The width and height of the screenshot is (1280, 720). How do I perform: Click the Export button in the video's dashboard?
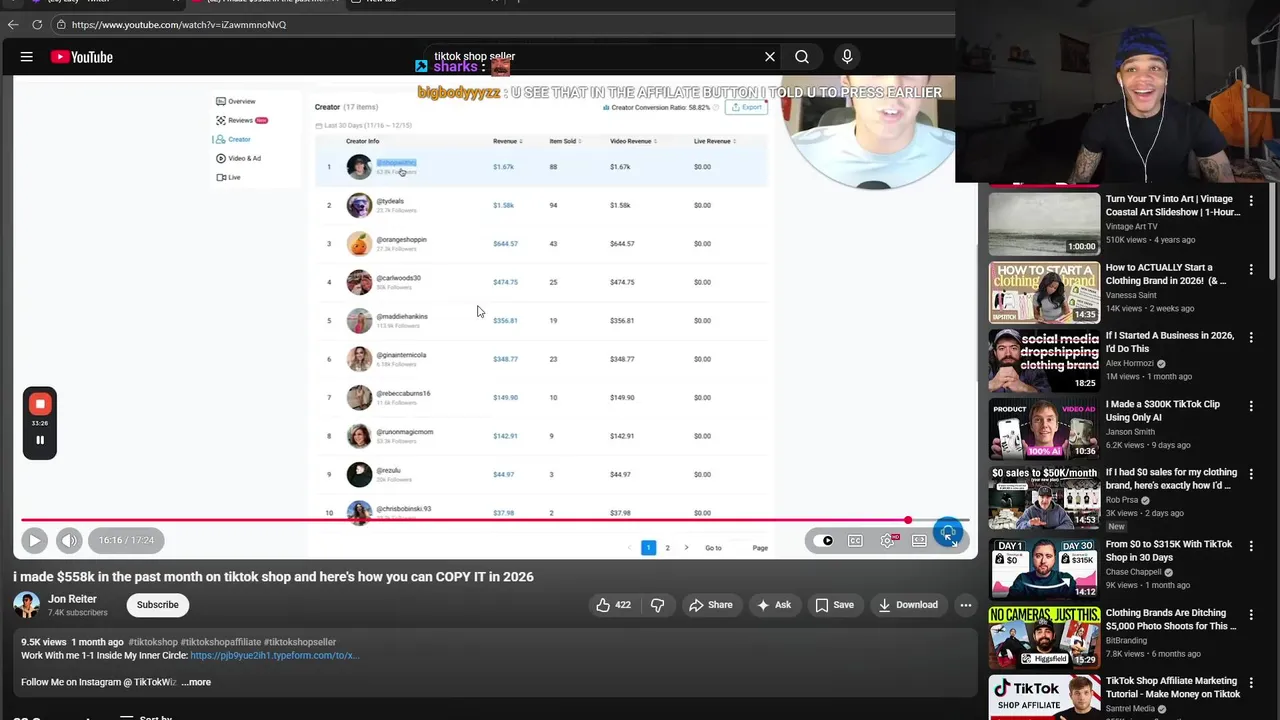coord(746,107)
